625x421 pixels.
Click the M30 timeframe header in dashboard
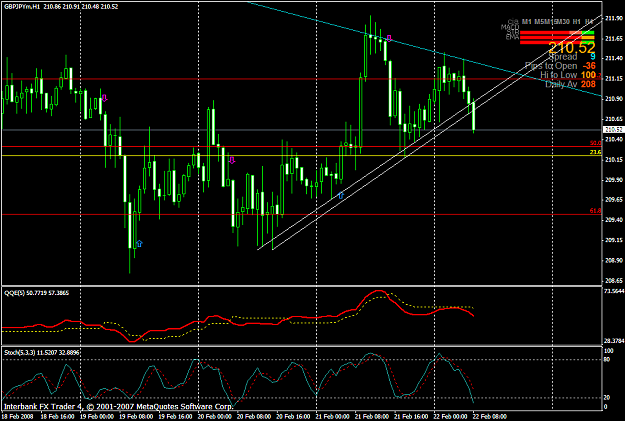[x=562, y=21]
